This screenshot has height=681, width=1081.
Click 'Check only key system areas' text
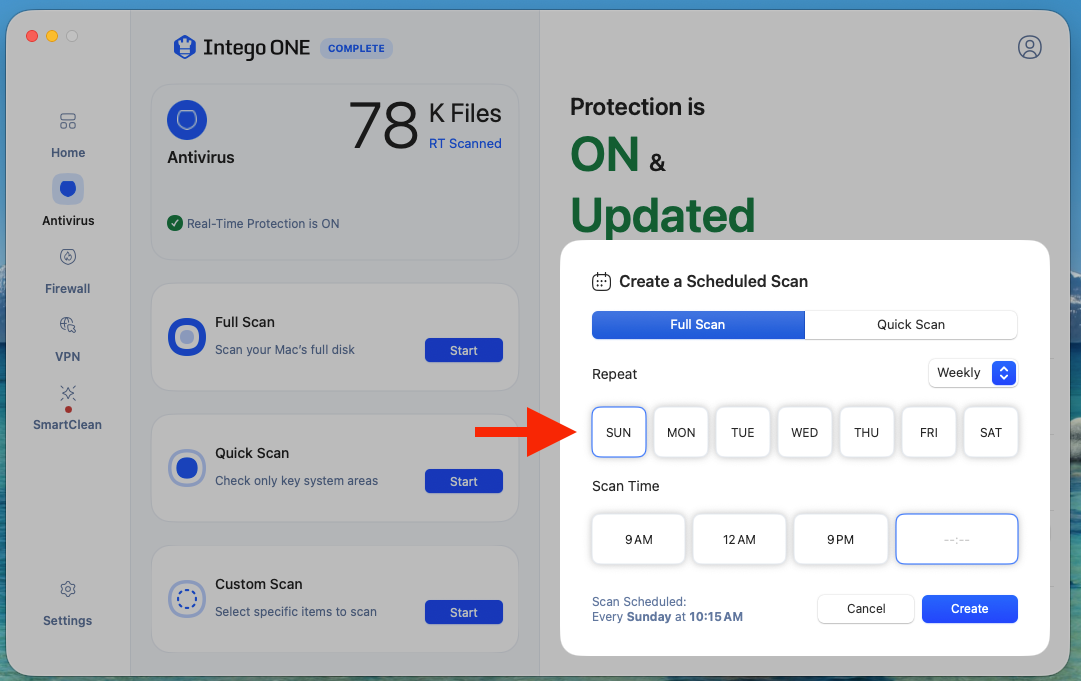296,480
